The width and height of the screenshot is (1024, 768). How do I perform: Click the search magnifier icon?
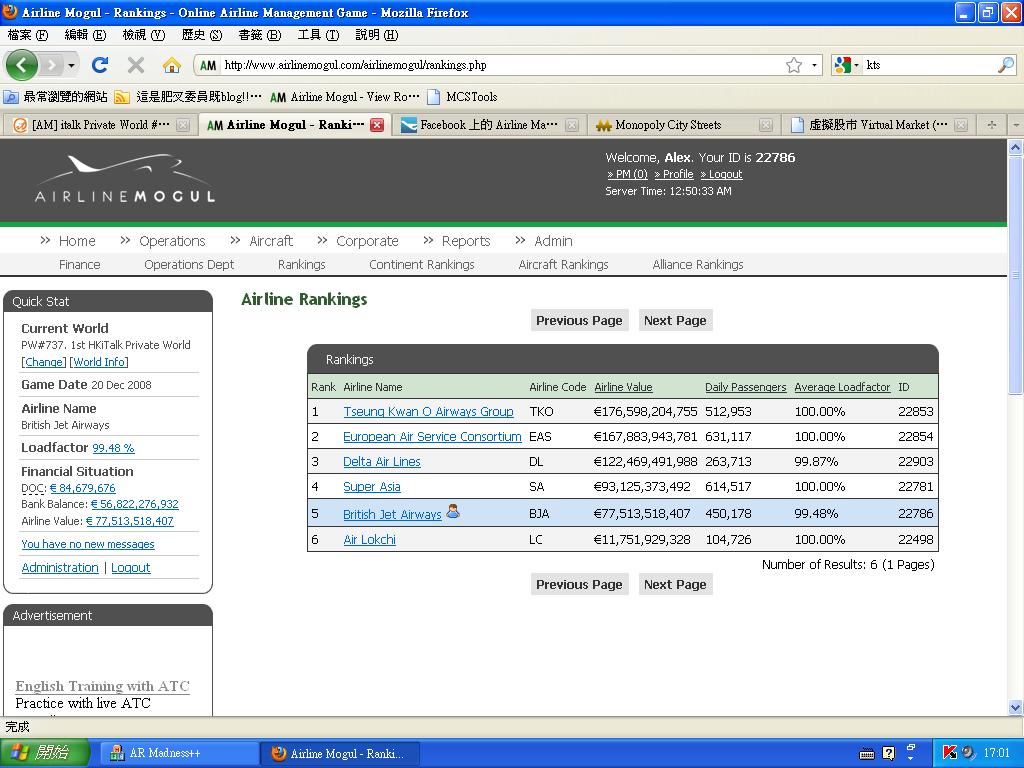click(1006, 65)
